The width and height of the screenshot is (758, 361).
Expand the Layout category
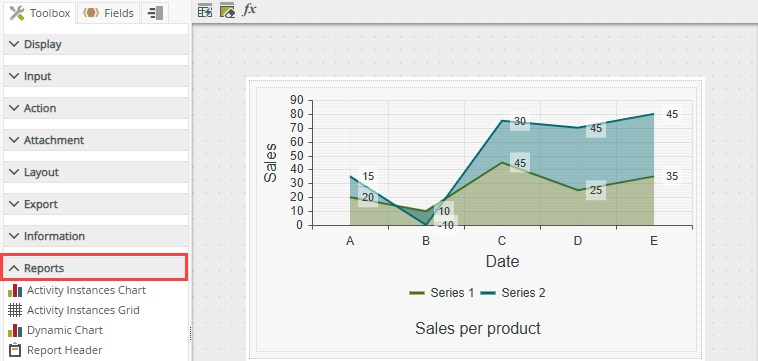click(x=96, y=173)
